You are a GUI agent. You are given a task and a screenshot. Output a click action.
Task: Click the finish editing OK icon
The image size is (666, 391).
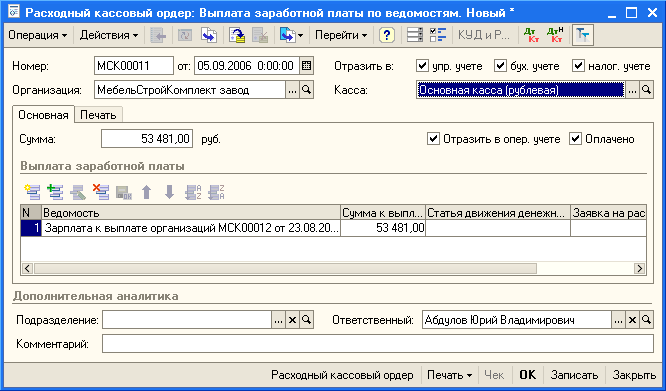[x=124, y=192]
